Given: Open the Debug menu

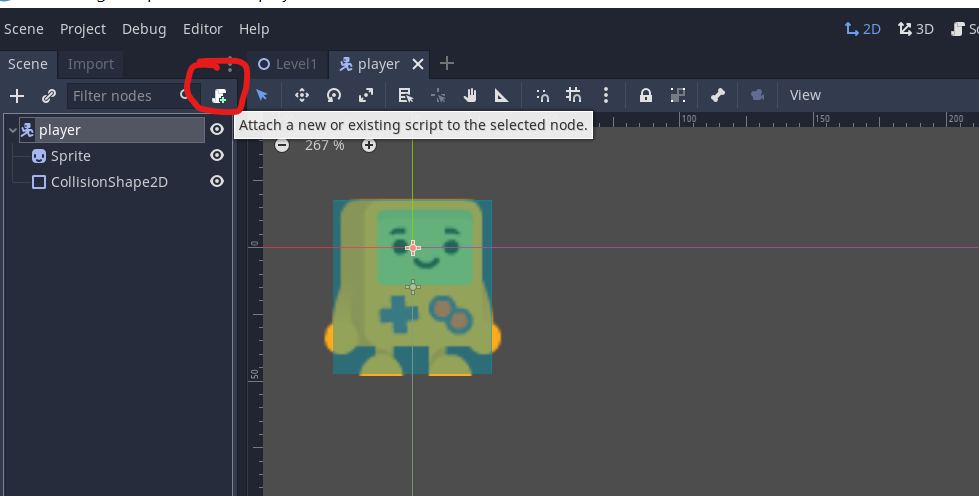Looking at the screenshot, I should coord(144,29).
